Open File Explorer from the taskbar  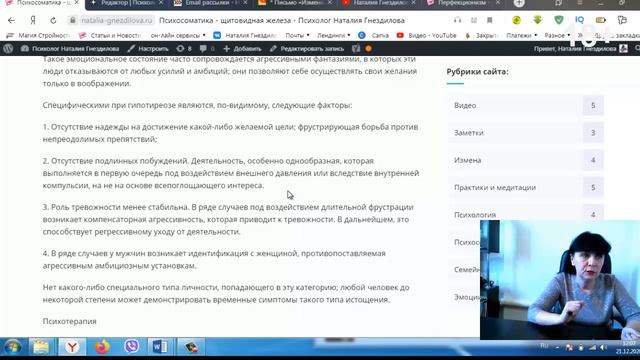click(41, 347)
